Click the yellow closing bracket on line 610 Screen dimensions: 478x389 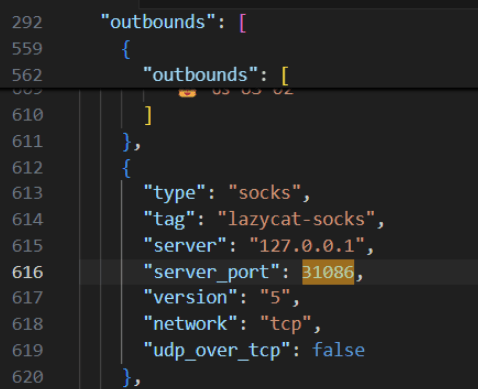point(149,115)
